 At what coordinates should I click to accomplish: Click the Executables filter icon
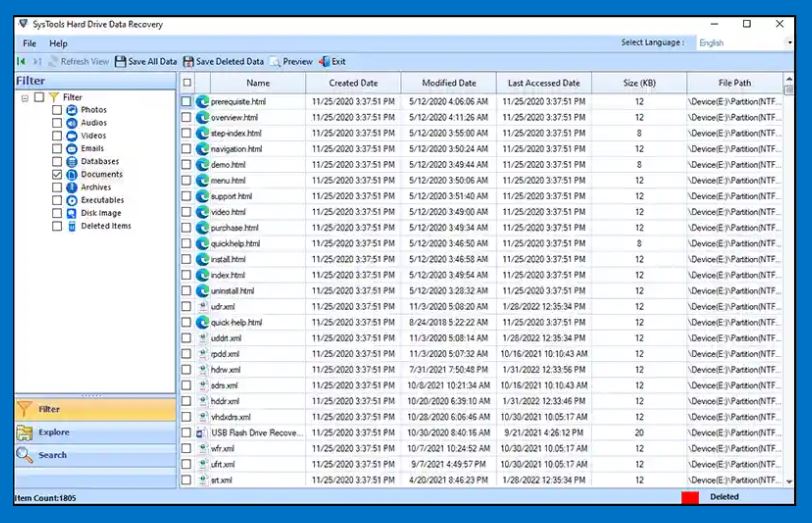coord(72,200)
